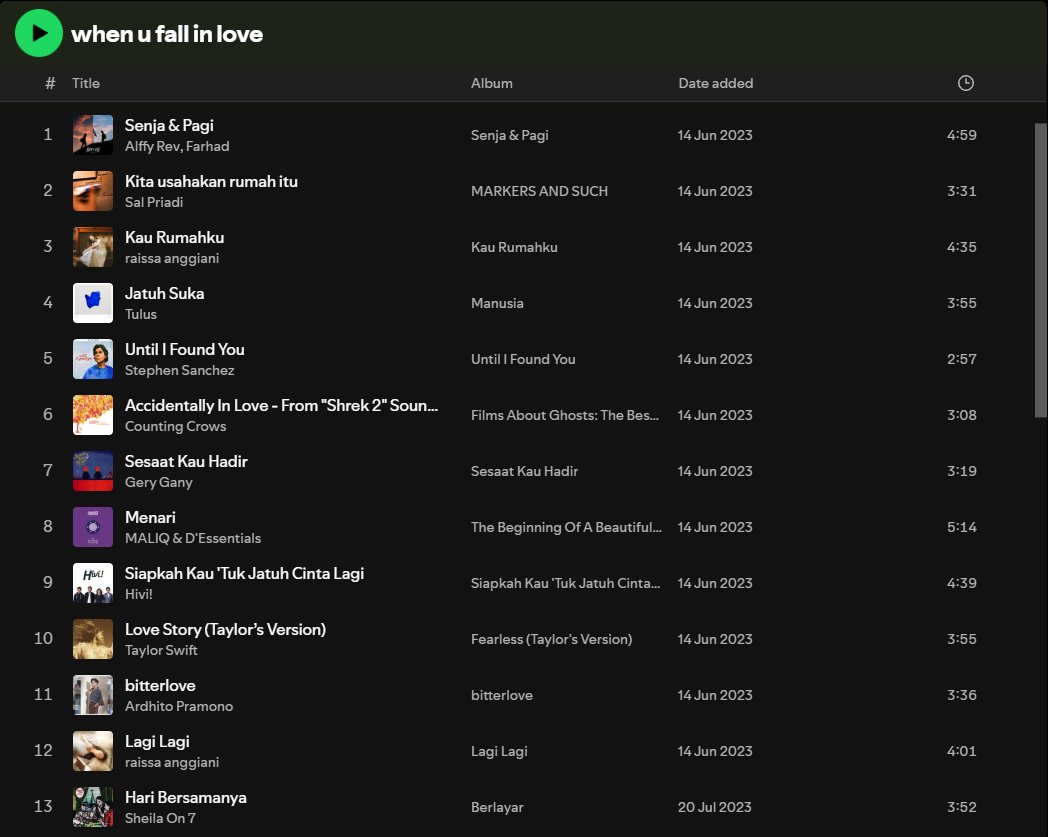Select the song title Senja & Pagi
The image size is (1048, 837).
(169, 125)
